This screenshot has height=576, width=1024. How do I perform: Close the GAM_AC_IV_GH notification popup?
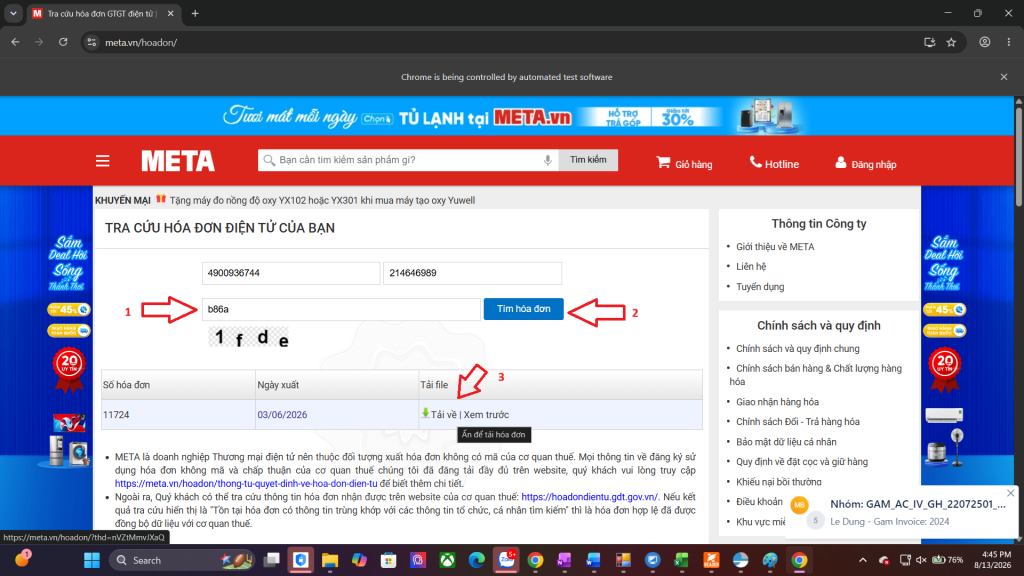tap(1010, 493)
